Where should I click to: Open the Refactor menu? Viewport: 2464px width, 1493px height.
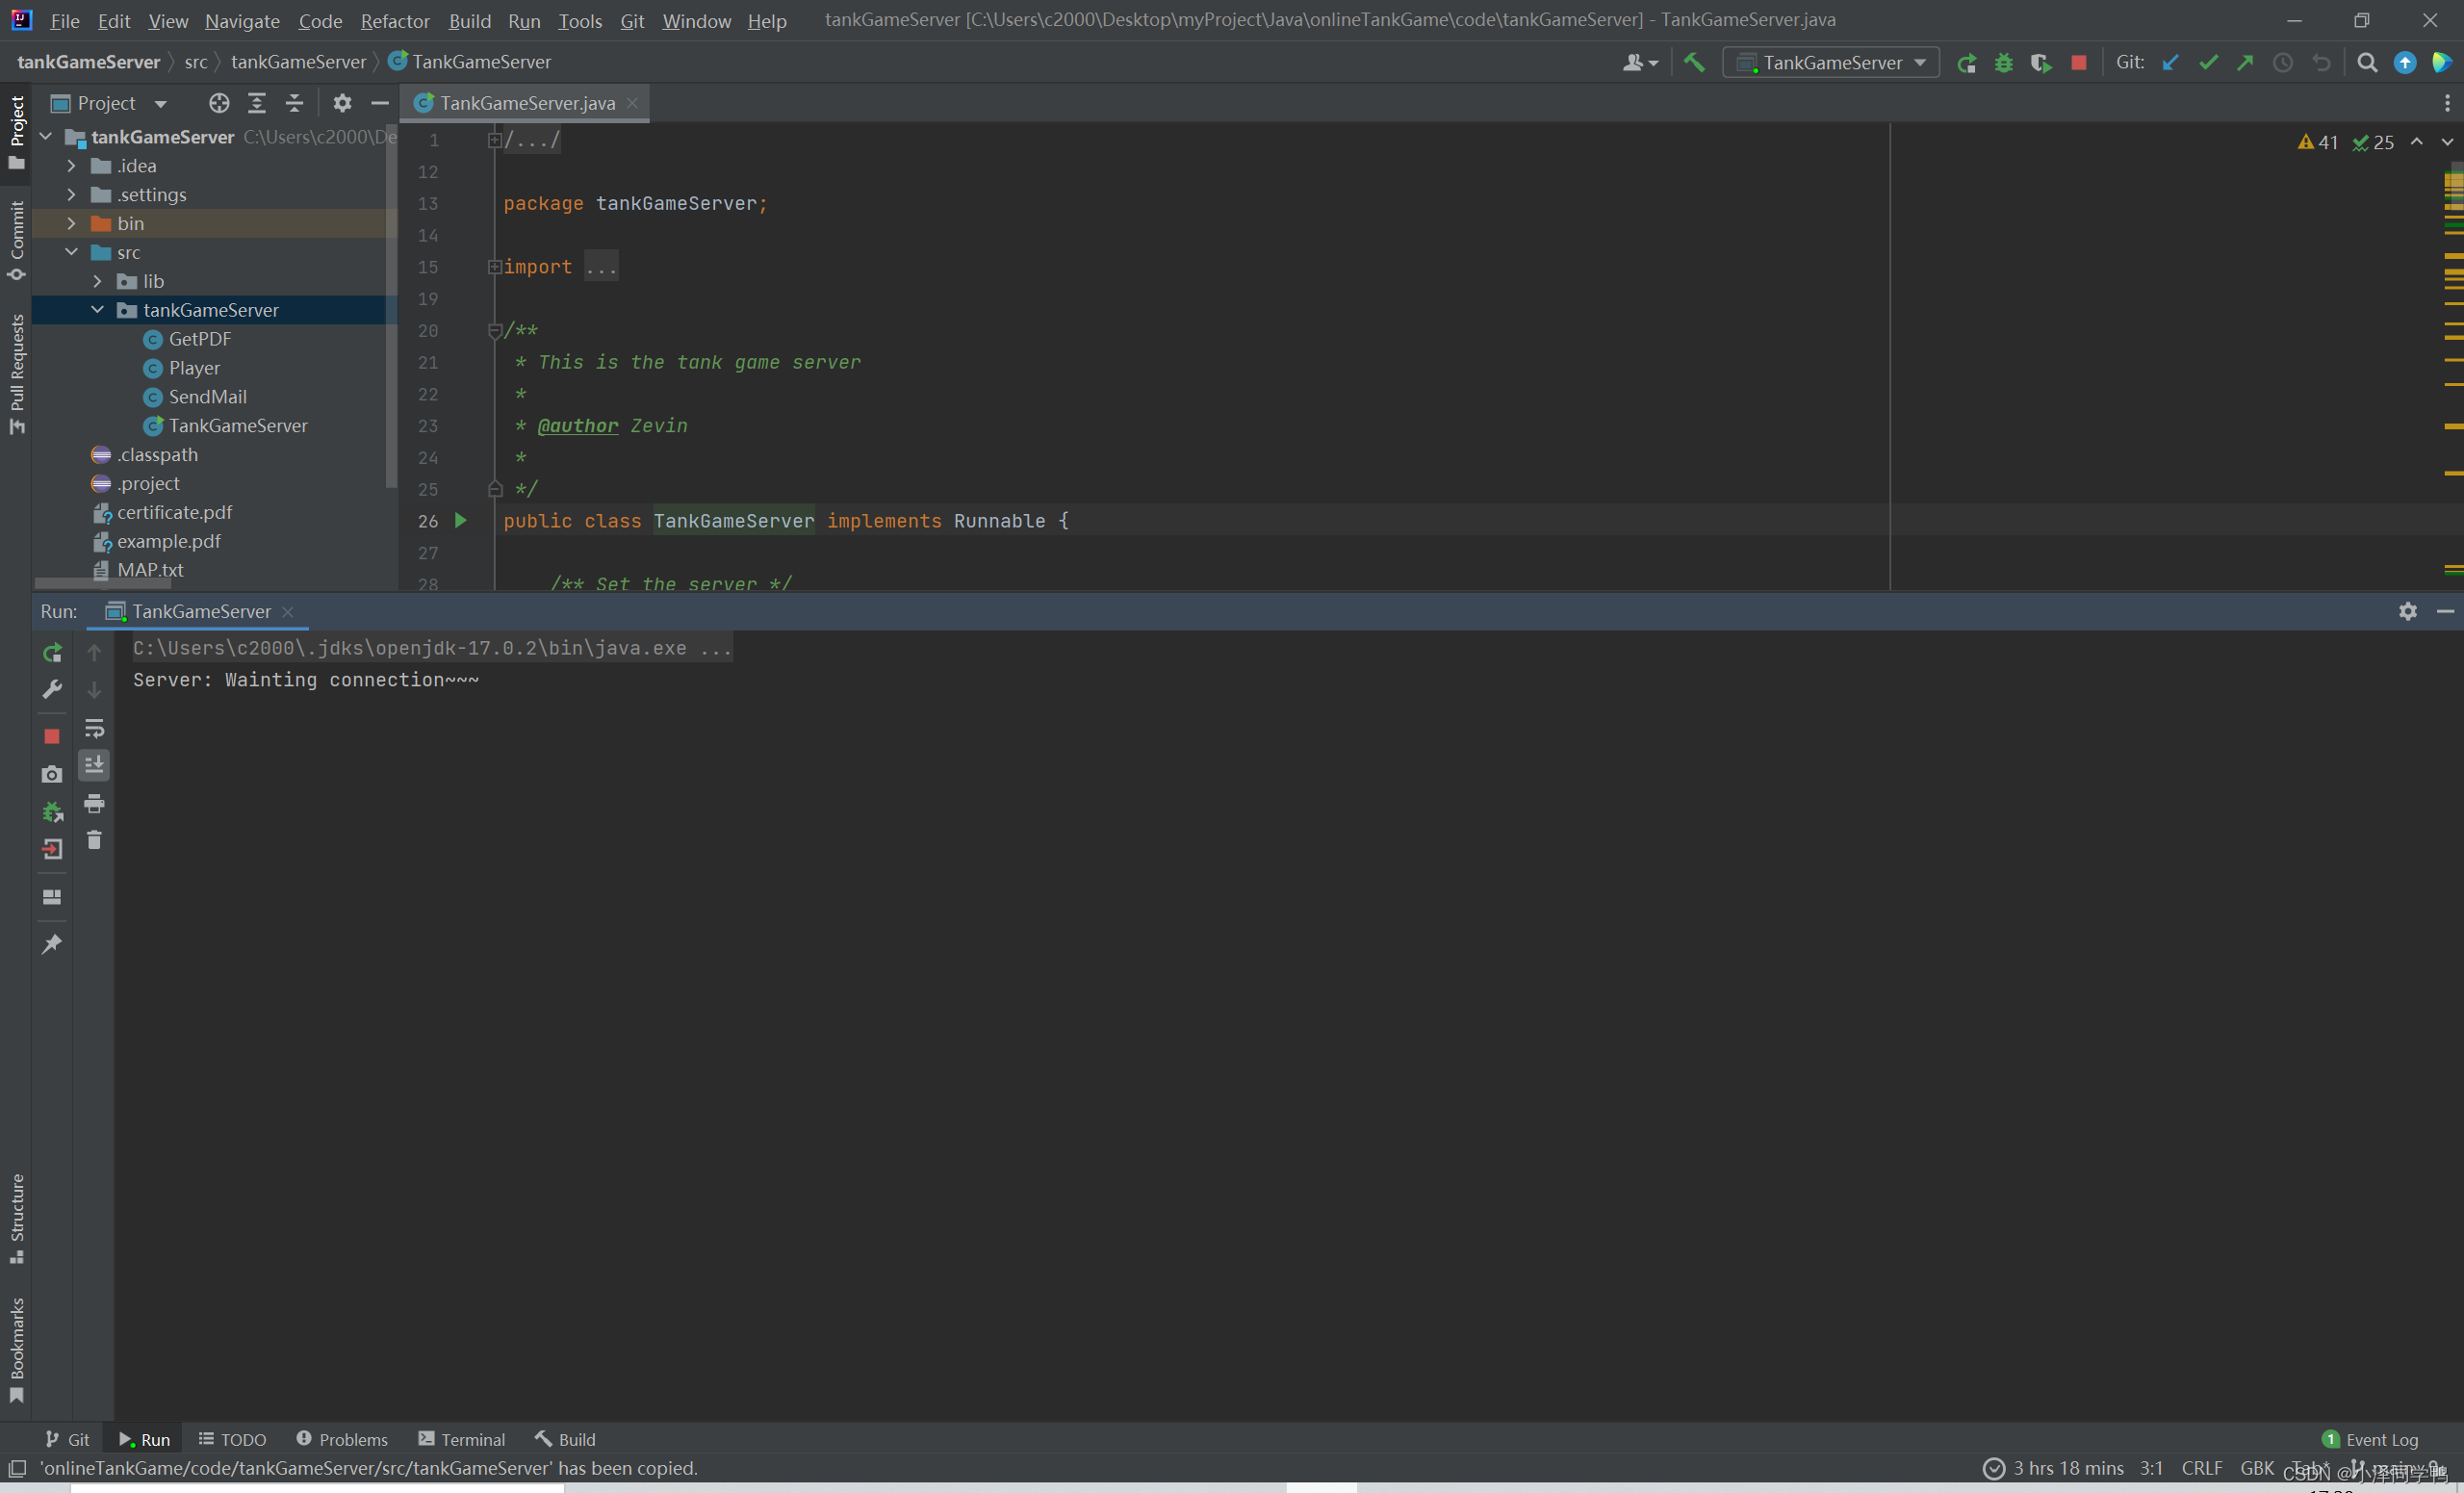[x=394, y=20]
